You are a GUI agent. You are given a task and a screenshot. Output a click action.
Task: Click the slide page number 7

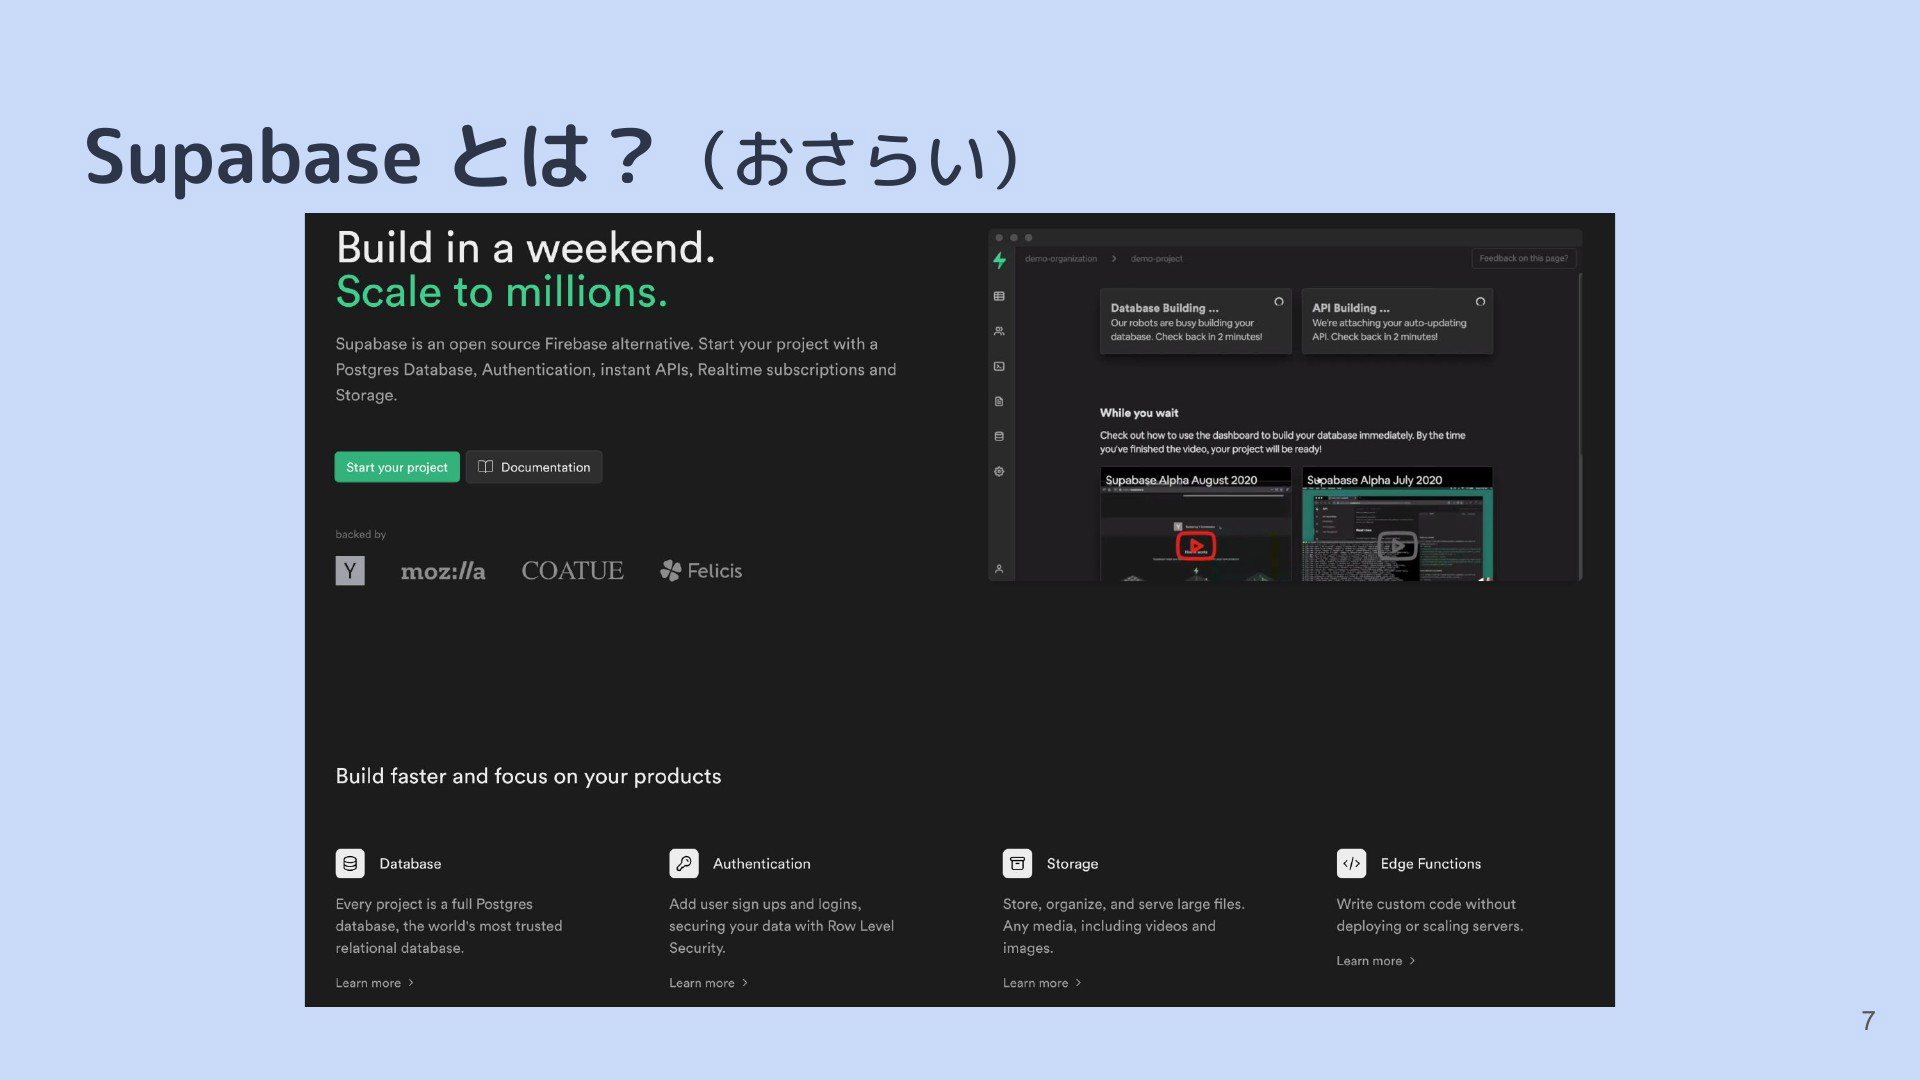pos(1868,1021)
